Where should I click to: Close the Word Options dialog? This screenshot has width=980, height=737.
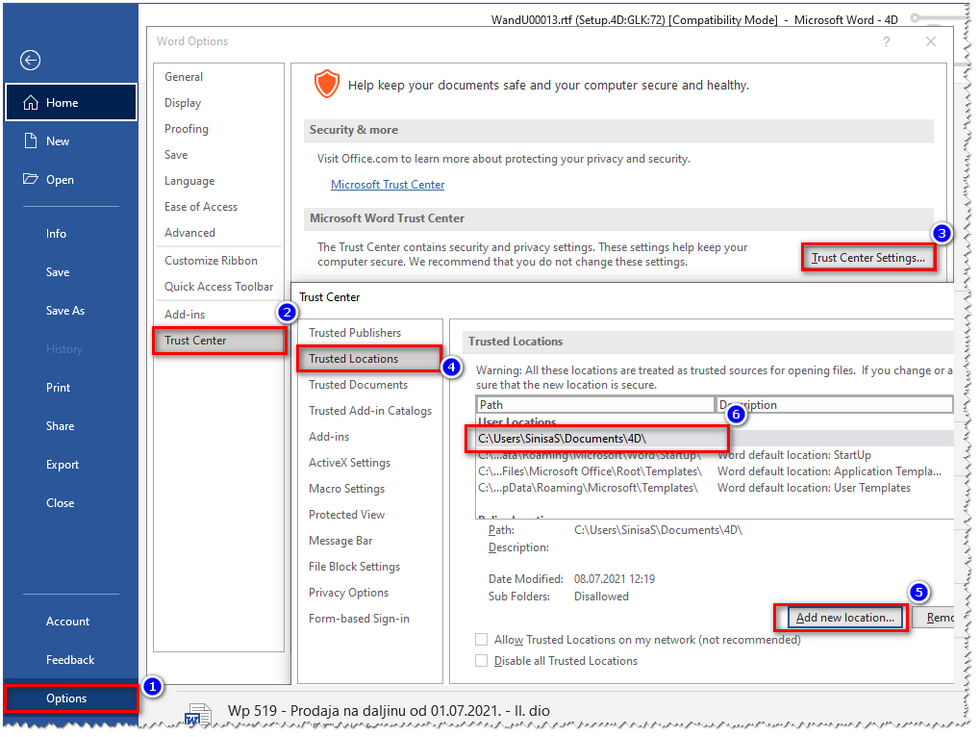931,41
